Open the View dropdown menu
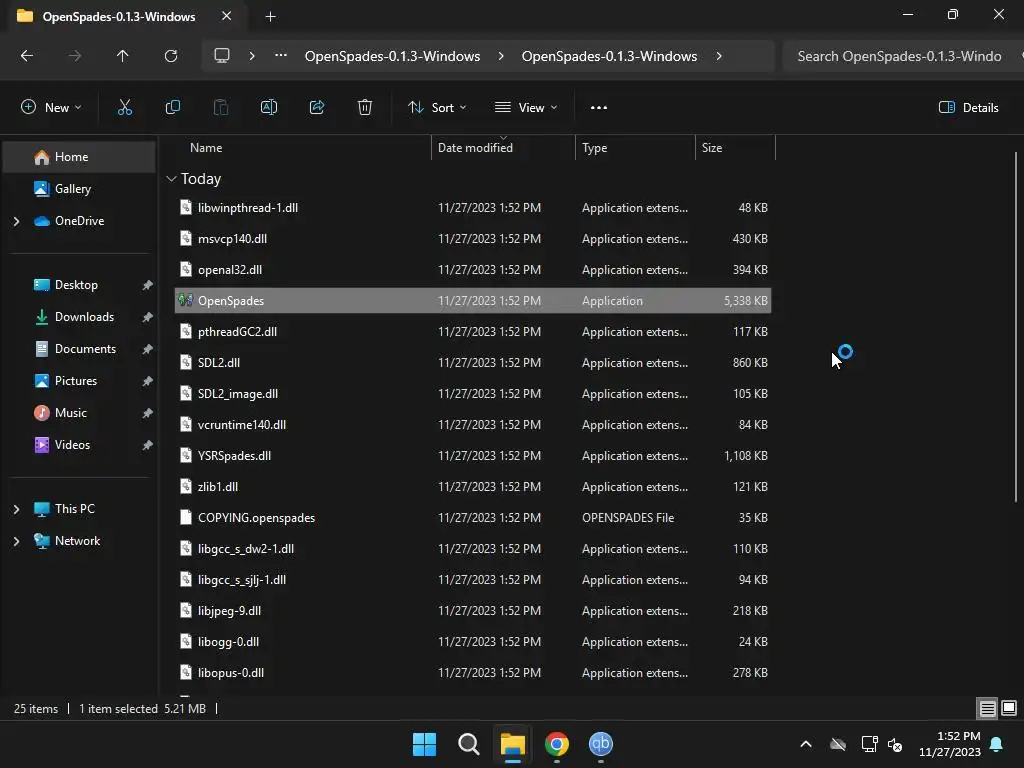 526,108
